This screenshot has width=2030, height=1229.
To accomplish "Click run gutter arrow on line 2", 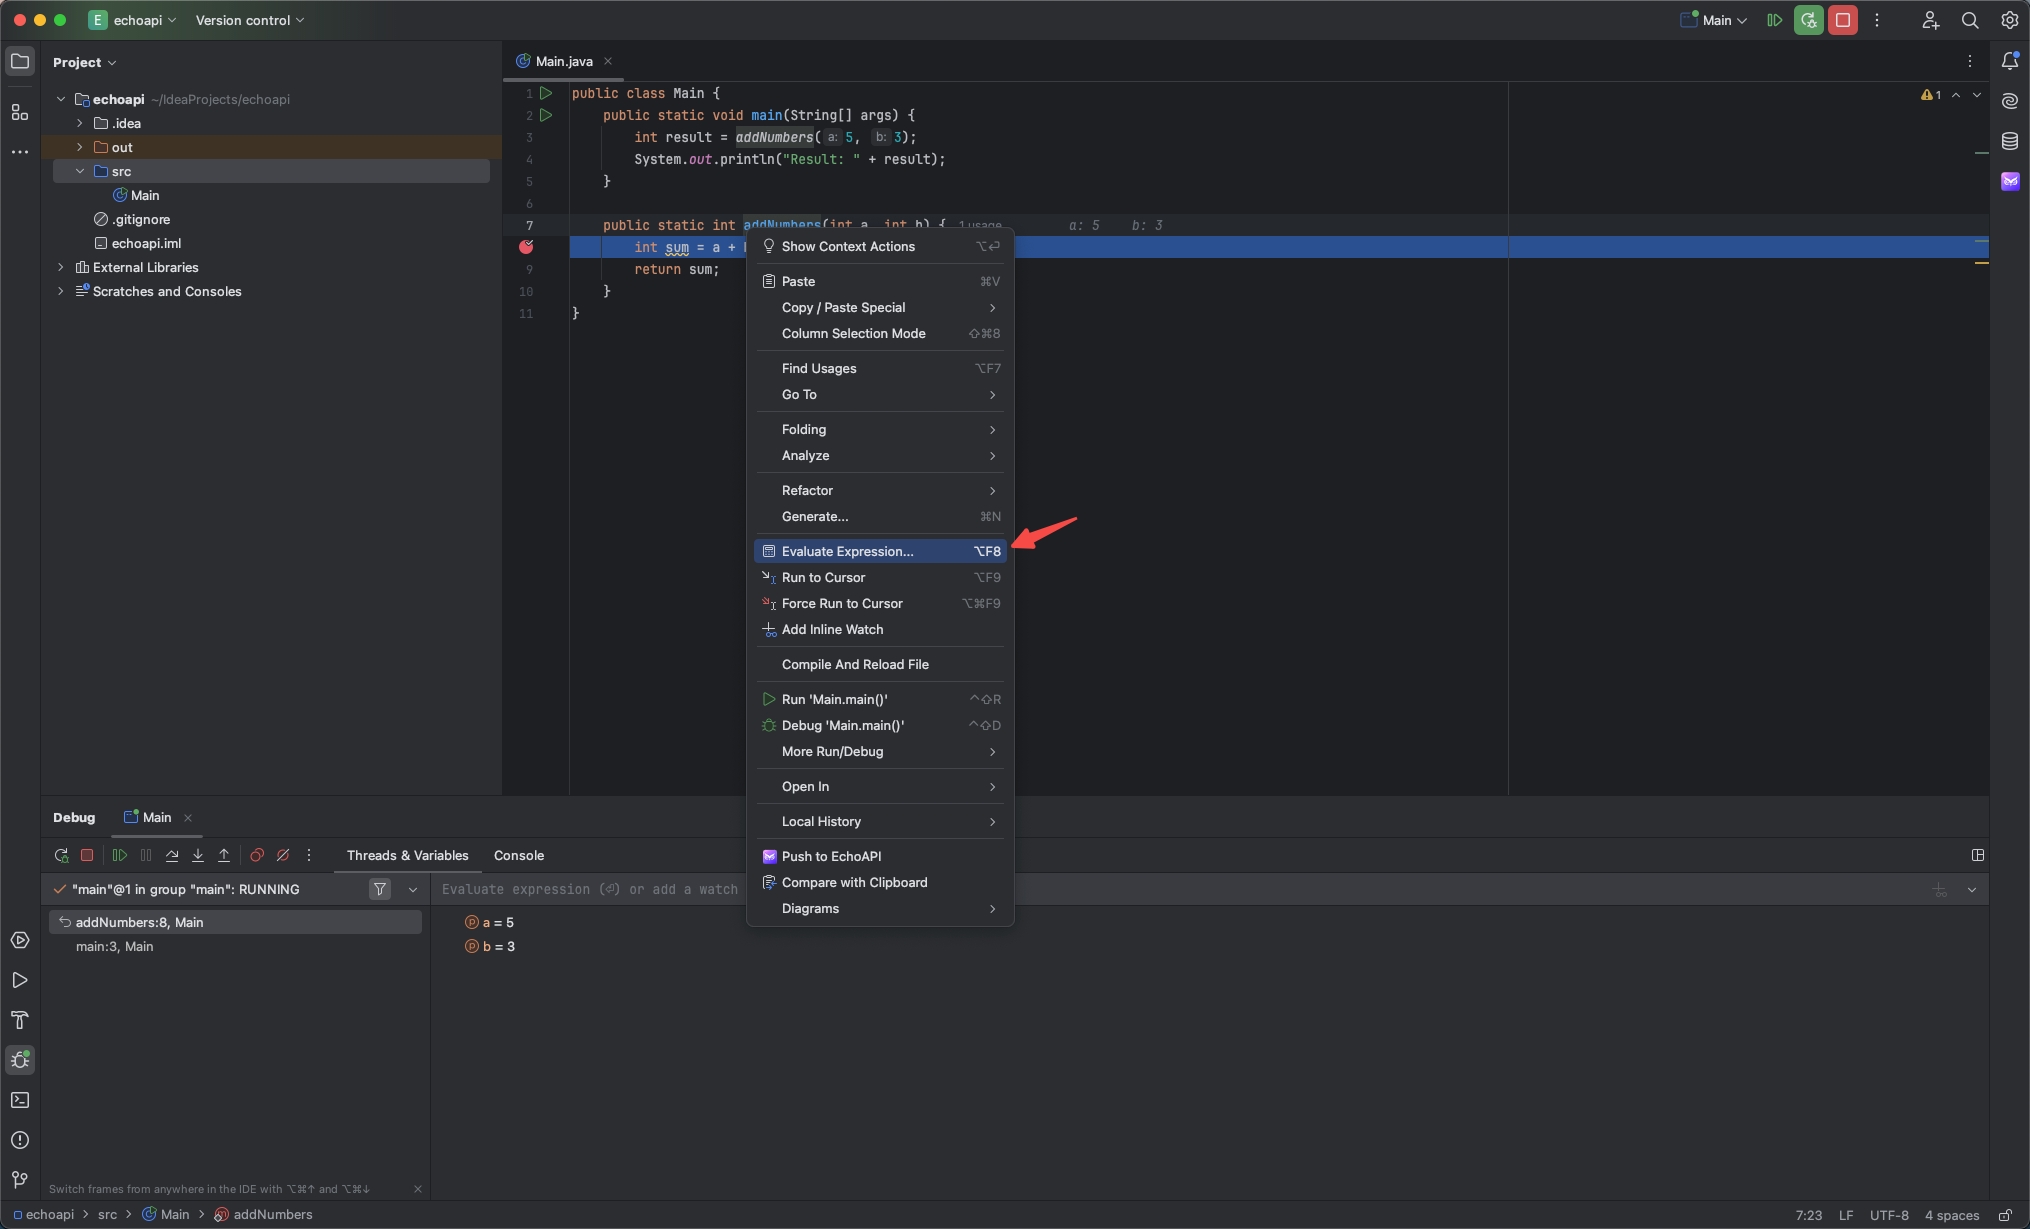I will [546, 115].
